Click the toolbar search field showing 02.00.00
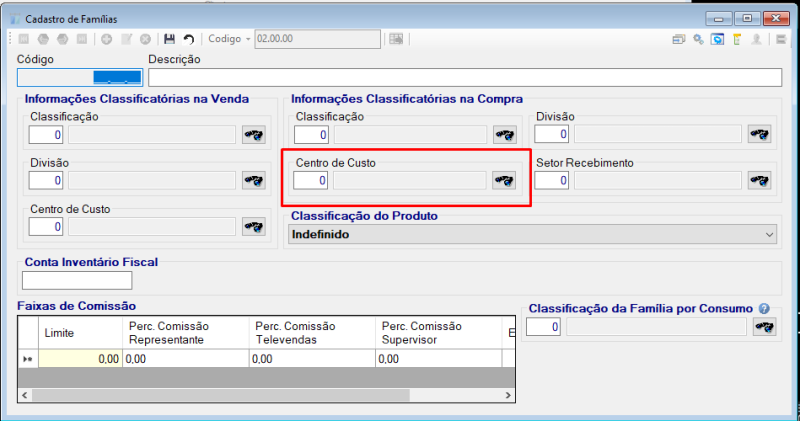The width and height of the screenshot is (800, 421). pos(317,39)
